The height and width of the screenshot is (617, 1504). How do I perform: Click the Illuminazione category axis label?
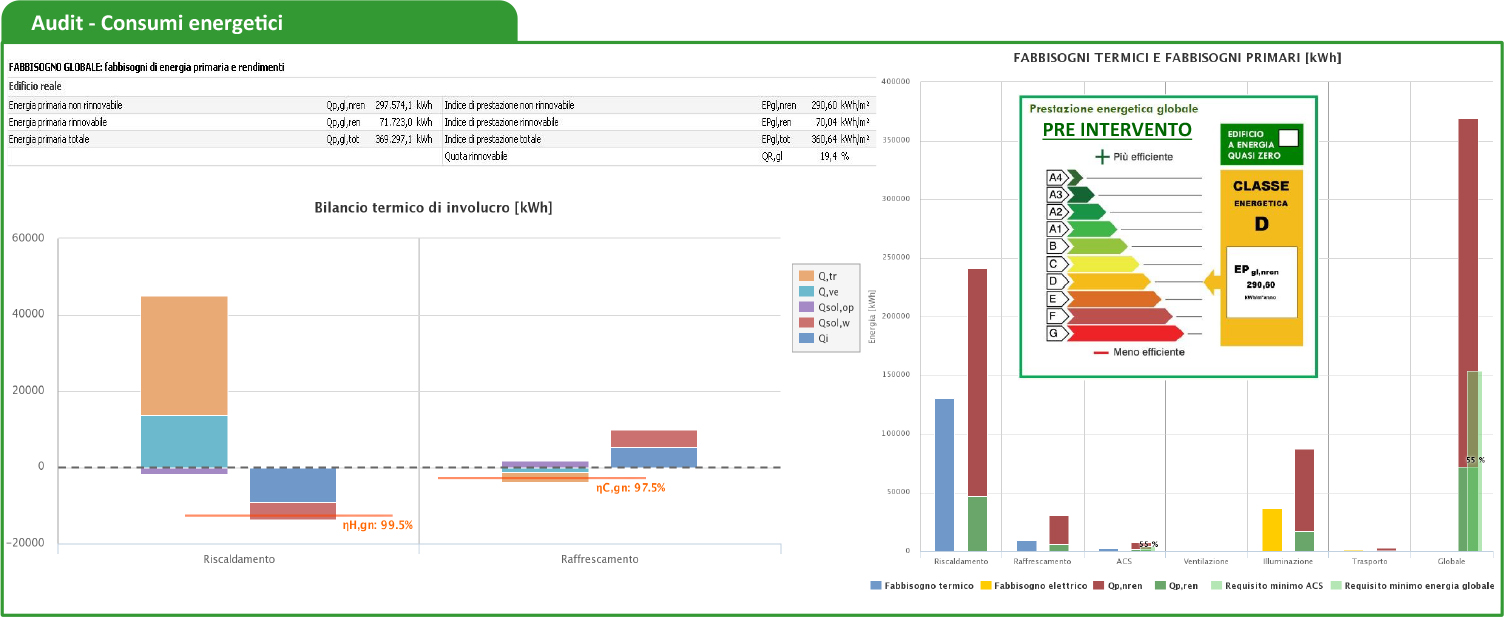tap(1287, 561)
